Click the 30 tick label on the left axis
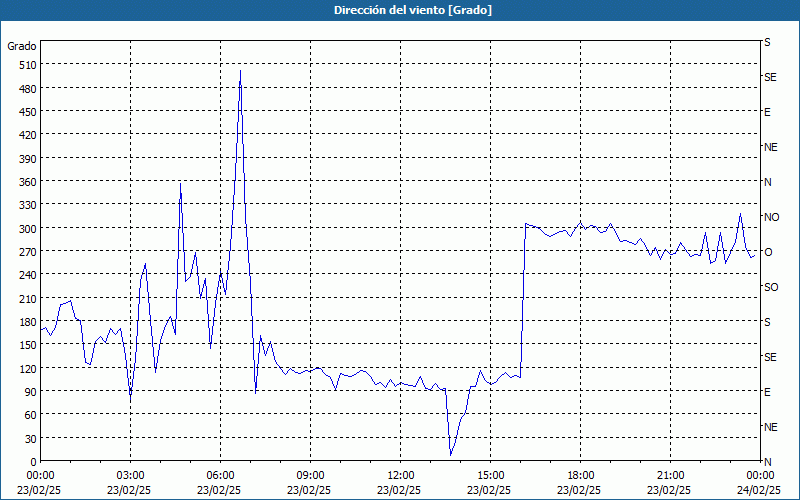Viewport: 800px width, 500px height. pos(28,438)
